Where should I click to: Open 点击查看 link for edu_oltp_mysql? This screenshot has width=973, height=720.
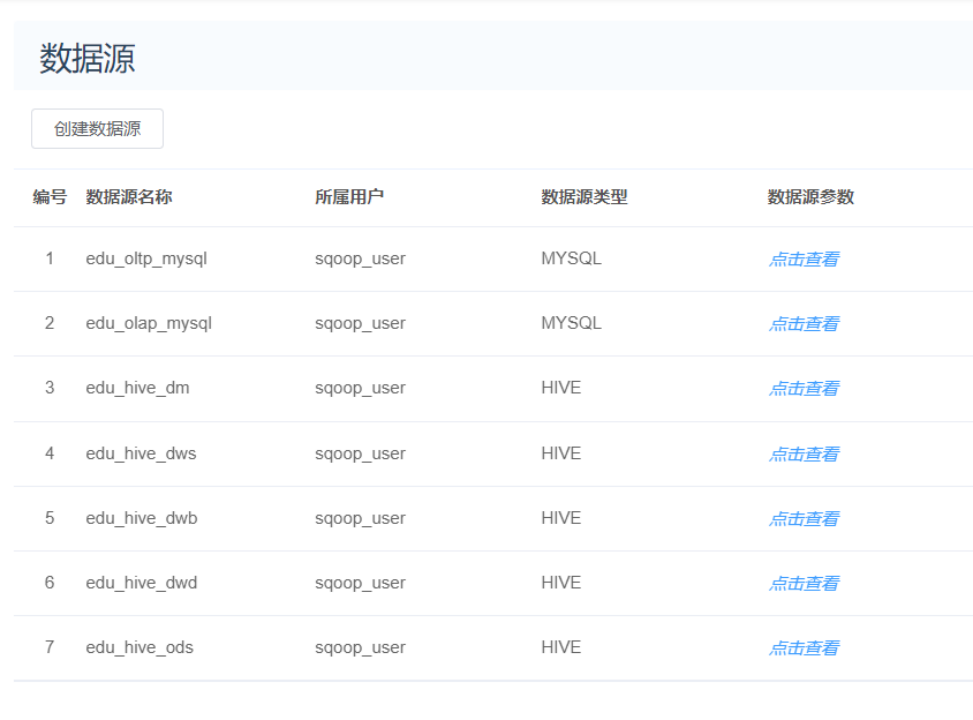click(x=803, y=259)
